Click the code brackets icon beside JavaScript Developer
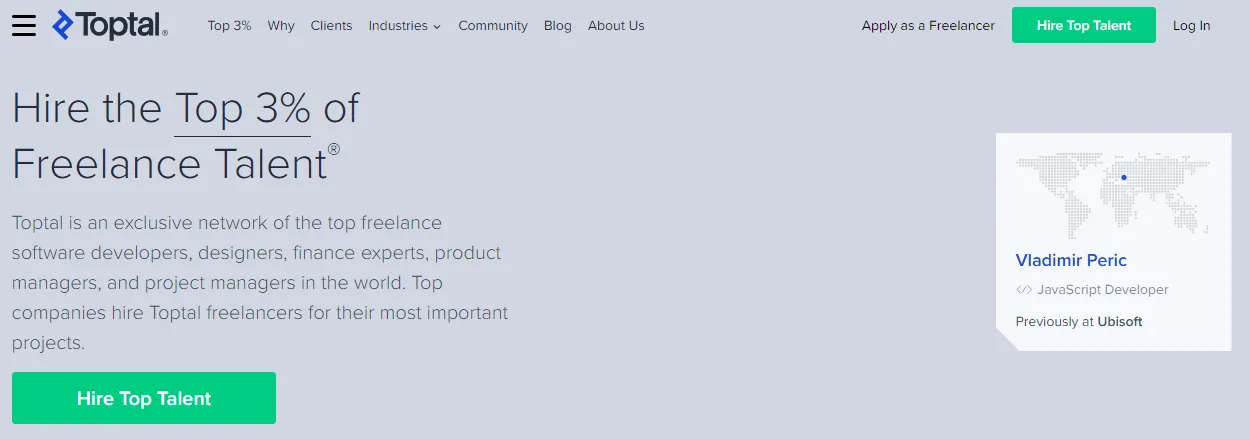 click(x=1023, y=290)
